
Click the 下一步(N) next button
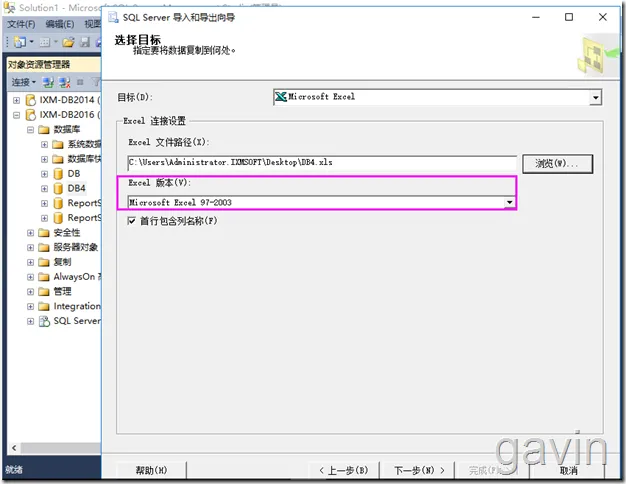pos(419,470)
